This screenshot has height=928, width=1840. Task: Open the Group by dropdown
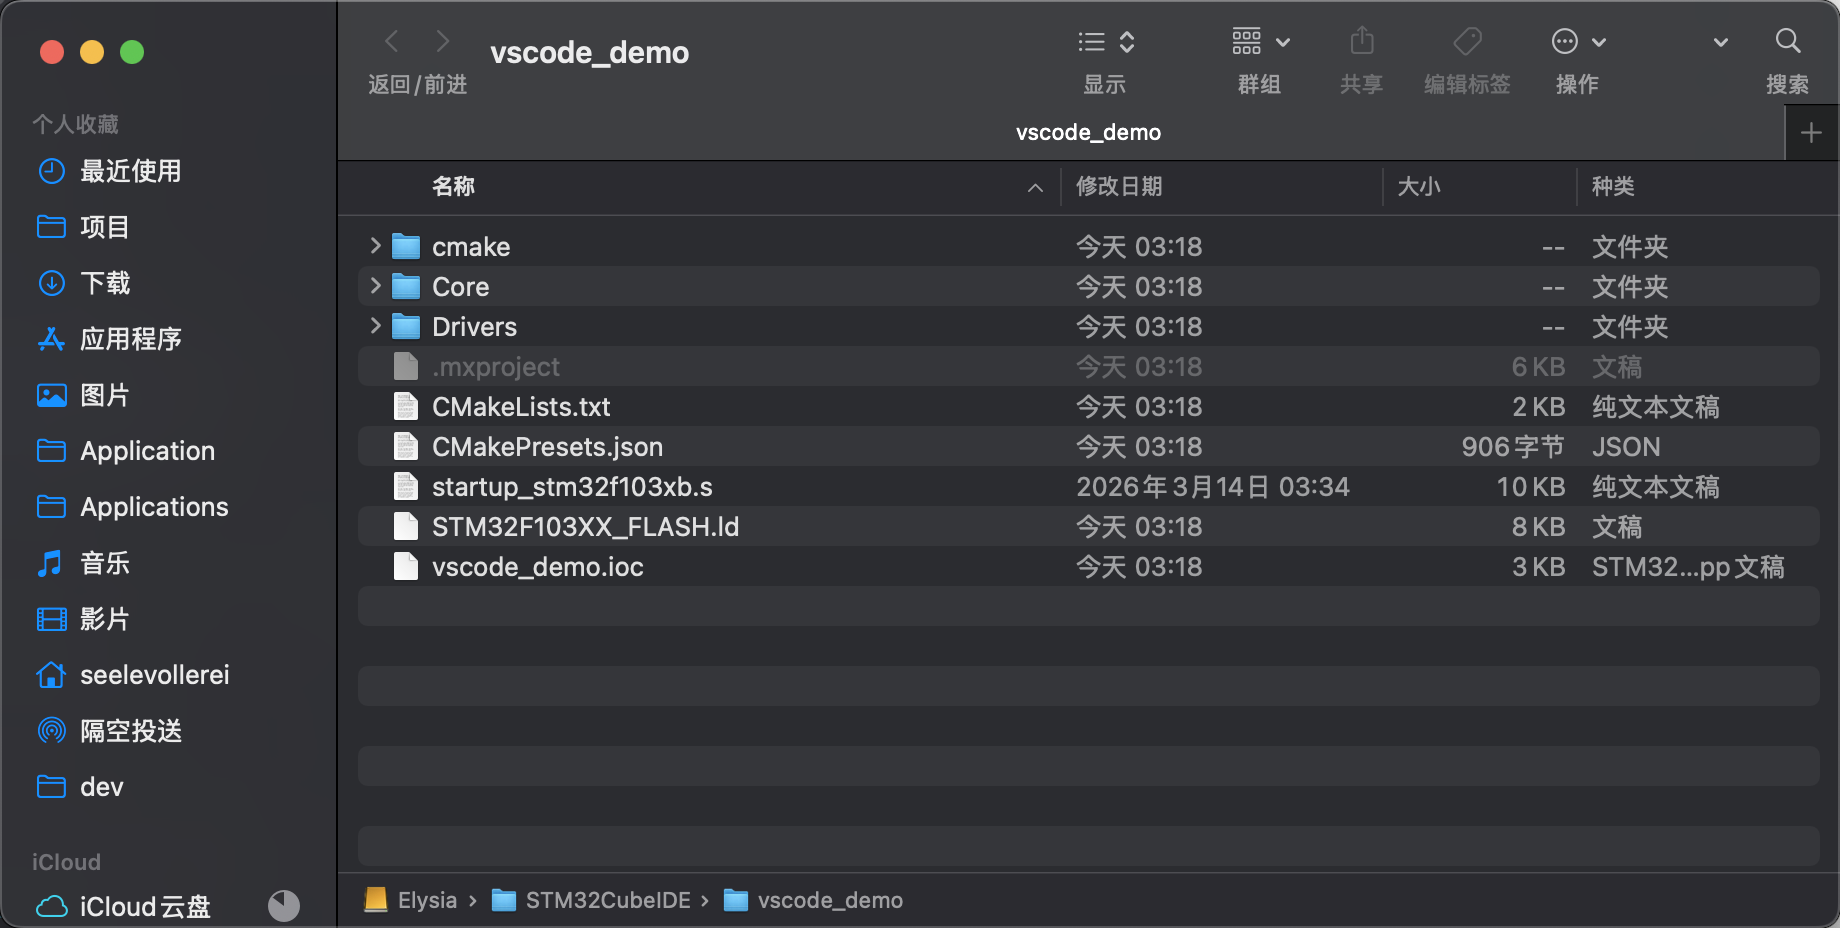coord(1260,42)
